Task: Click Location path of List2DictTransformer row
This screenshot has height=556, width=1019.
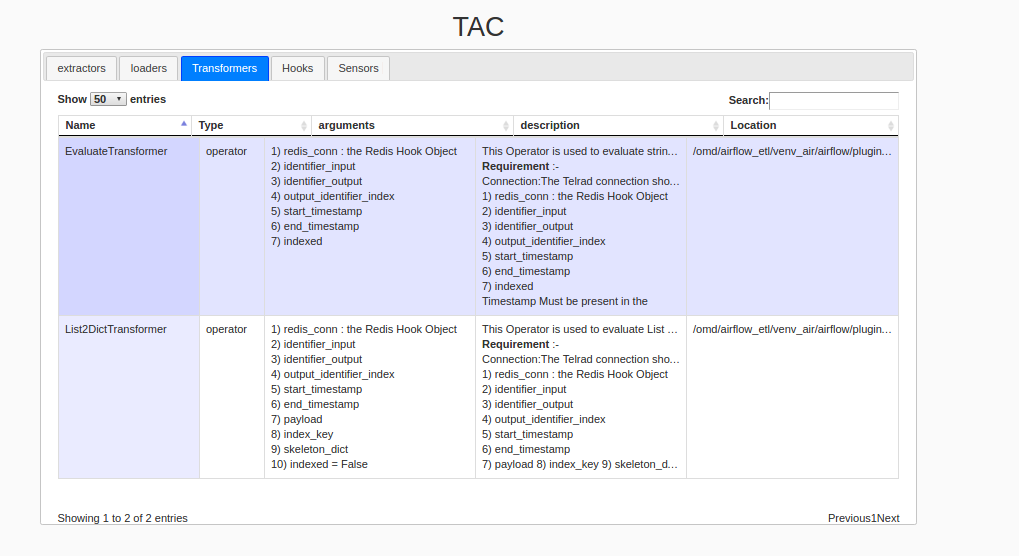Action: [792, 329]
